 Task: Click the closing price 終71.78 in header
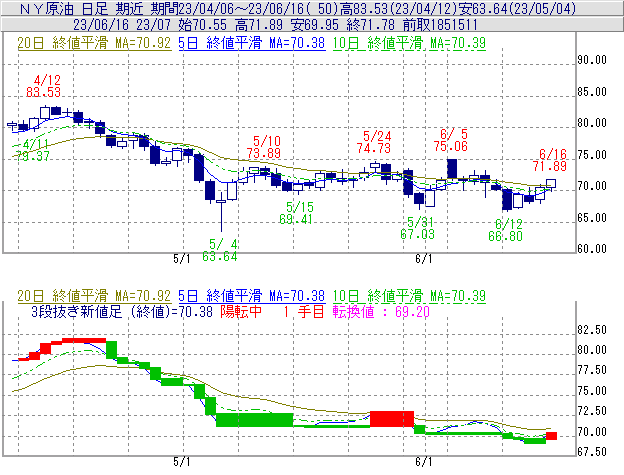point(371,25)
